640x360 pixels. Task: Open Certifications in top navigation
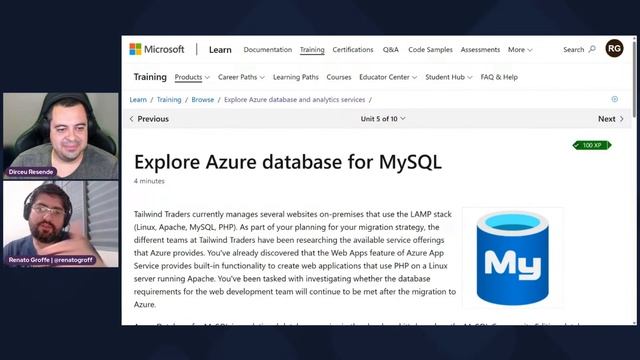(x=353, y=50)
